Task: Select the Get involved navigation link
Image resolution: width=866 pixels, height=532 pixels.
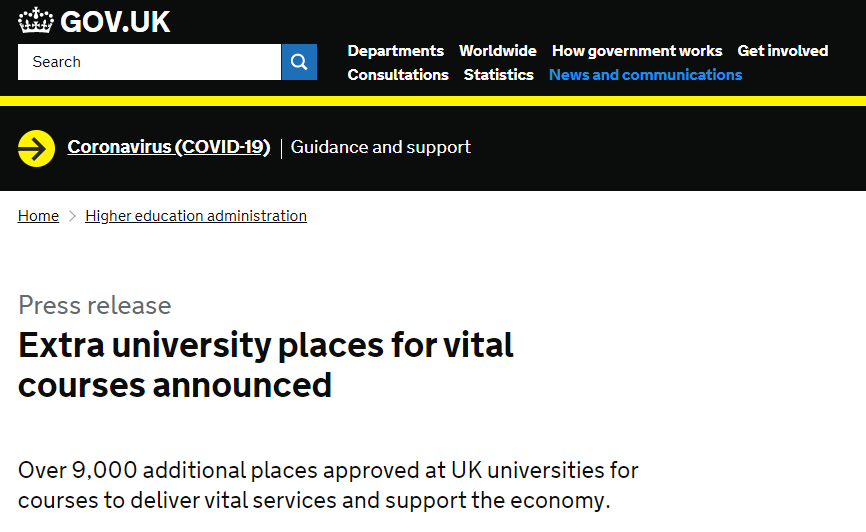Action: [x=783, y=51]
